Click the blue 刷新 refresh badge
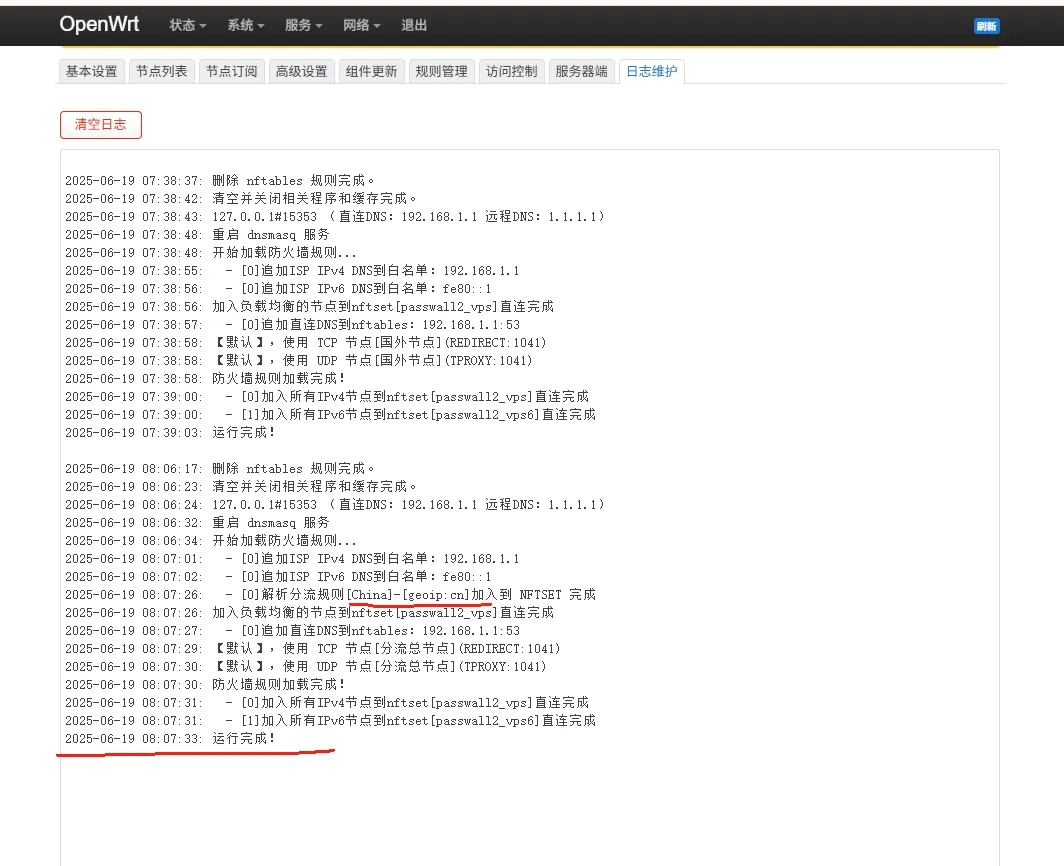 point(987,26)
